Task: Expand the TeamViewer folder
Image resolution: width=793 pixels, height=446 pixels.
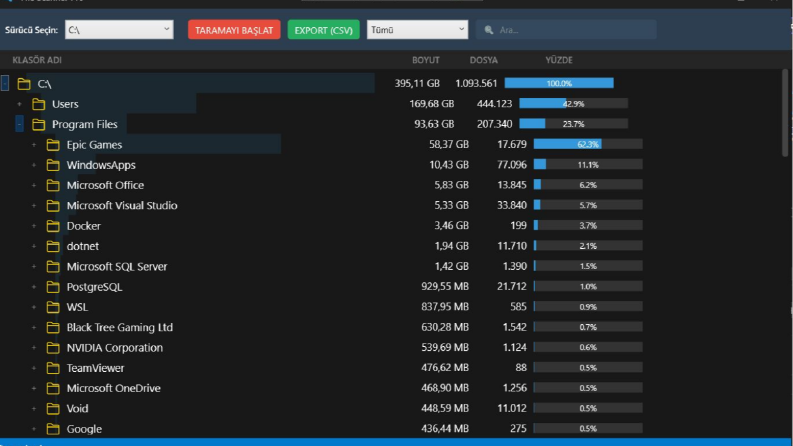Action: tap(34, 368)
